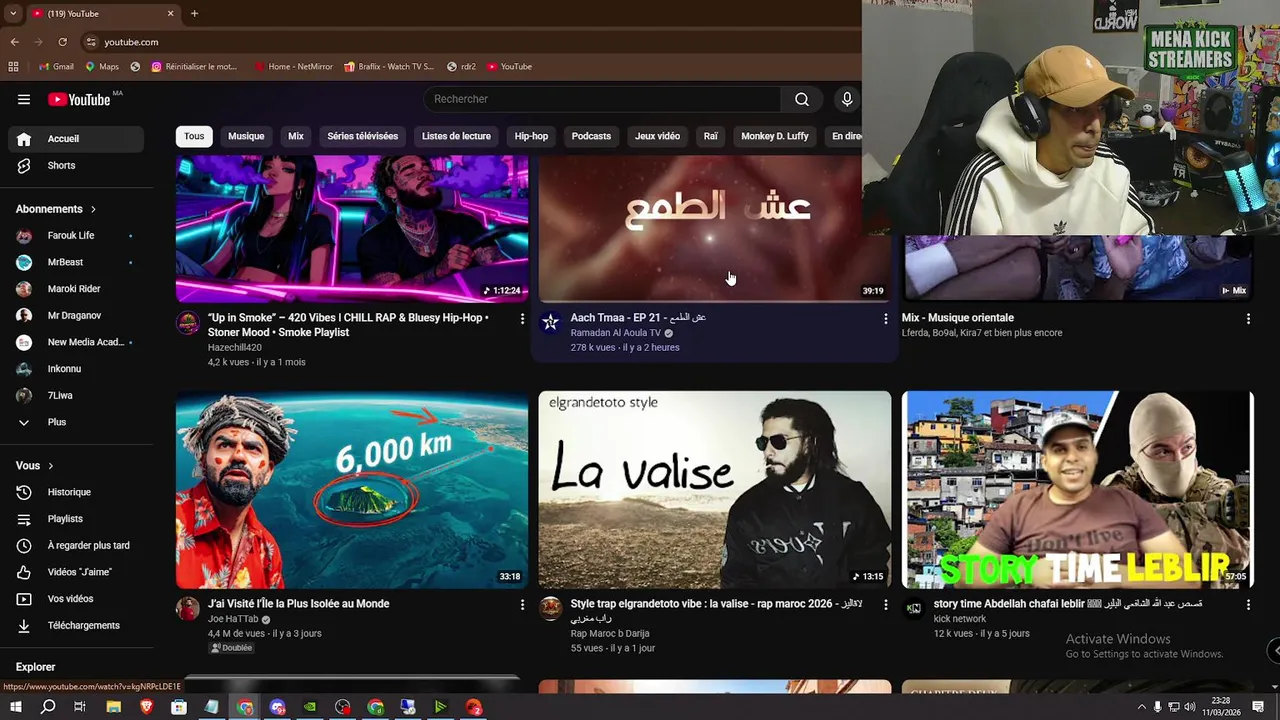The image size is (1280, 720).
Task: Select the Monkey D. Luffy chip
Action: coord(775,136)
